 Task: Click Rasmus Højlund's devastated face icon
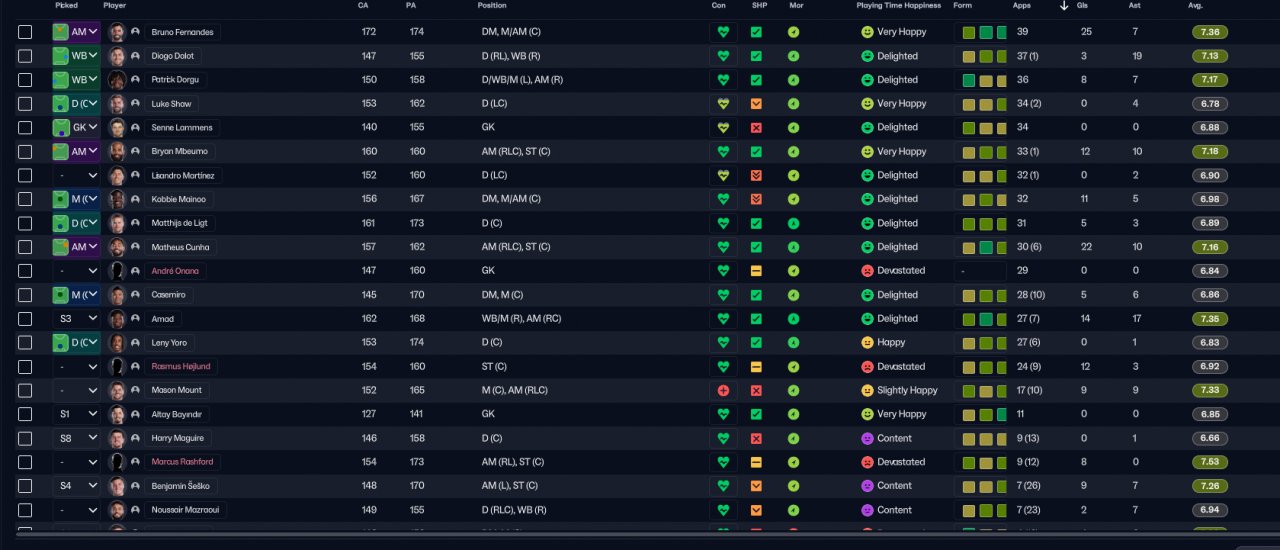(867, 367)
